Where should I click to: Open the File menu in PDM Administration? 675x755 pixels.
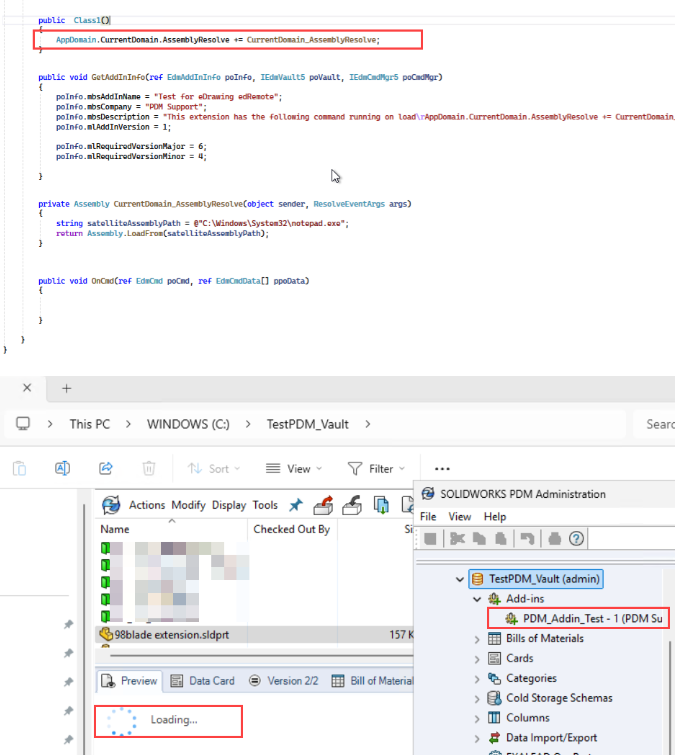tap(428, 516)
